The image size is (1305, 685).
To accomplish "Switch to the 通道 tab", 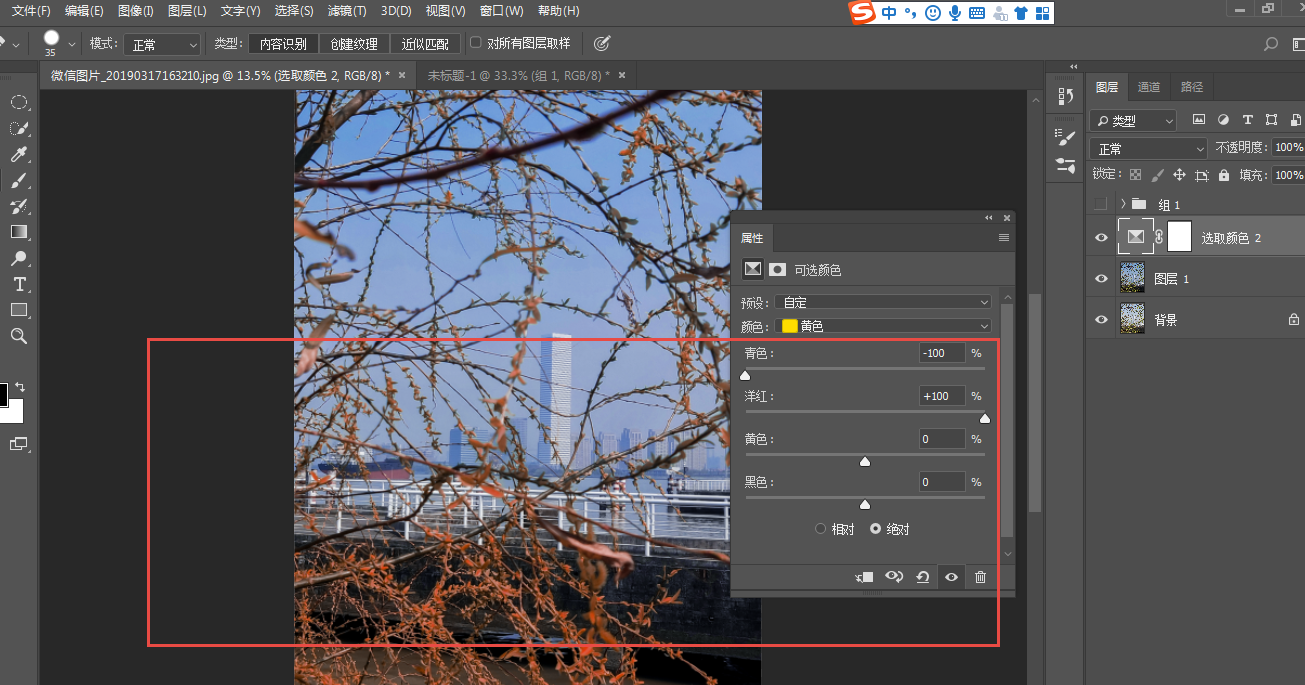I will [1148, 87].
